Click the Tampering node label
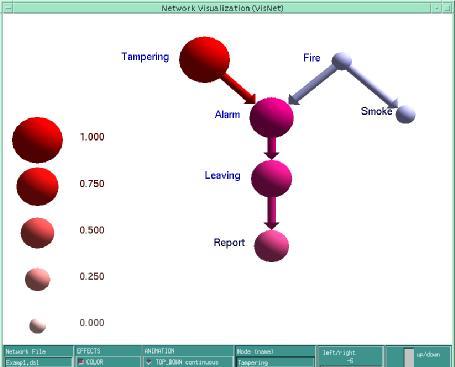The image size is (455, 367). 145,57
